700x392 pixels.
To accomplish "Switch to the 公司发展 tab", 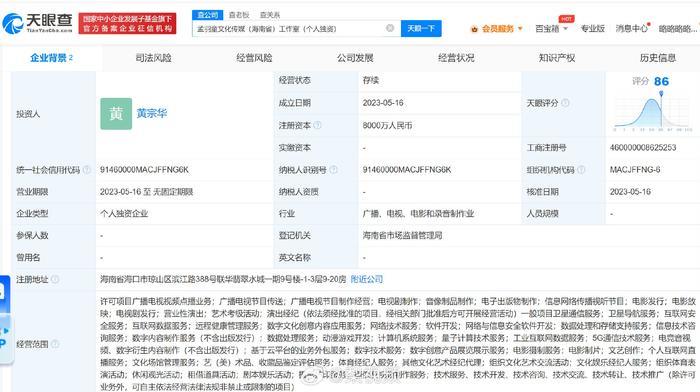I will (355, 58).
